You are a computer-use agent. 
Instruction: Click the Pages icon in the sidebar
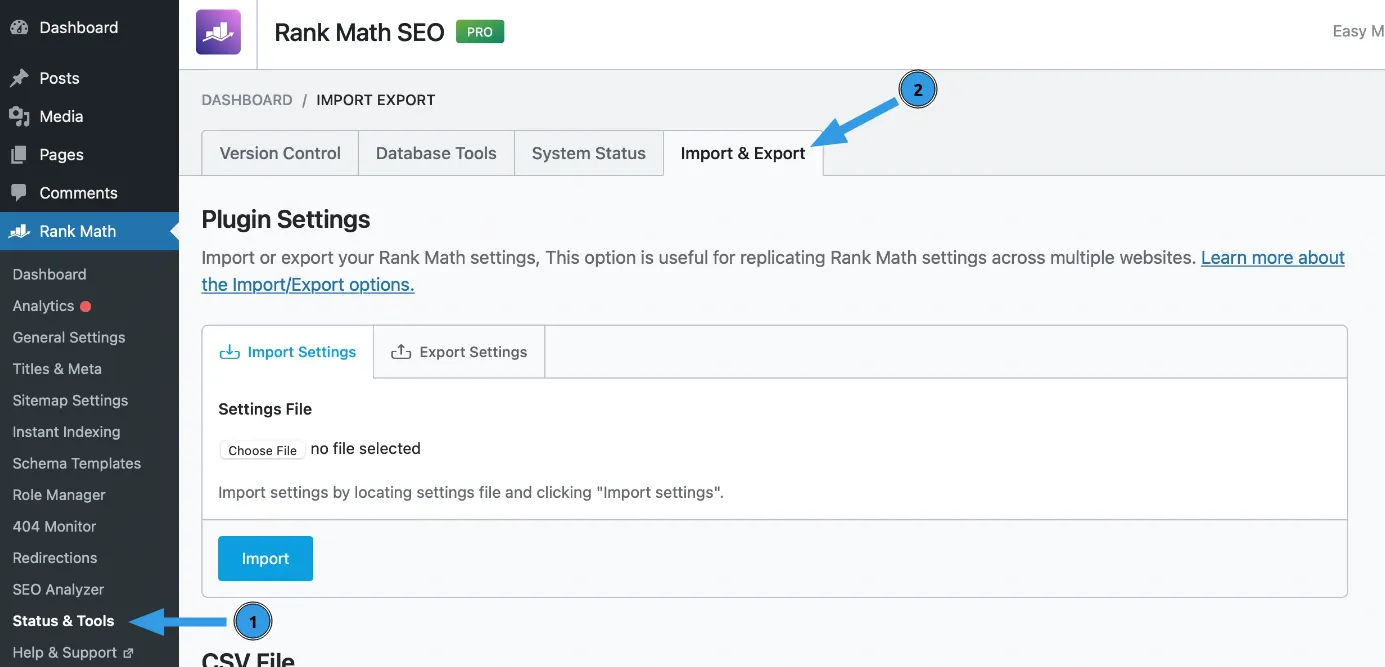pos(19,155)
